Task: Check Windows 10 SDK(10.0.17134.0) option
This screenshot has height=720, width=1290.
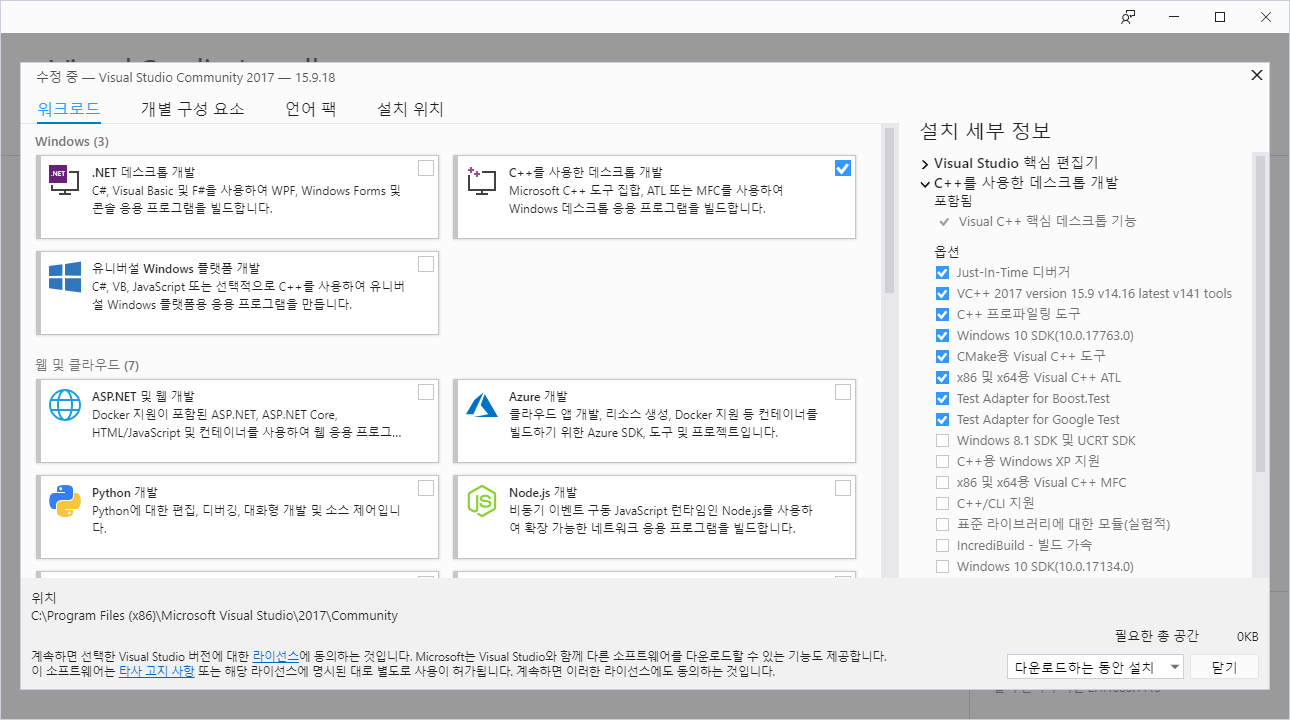Action: [x=942, y=567]
